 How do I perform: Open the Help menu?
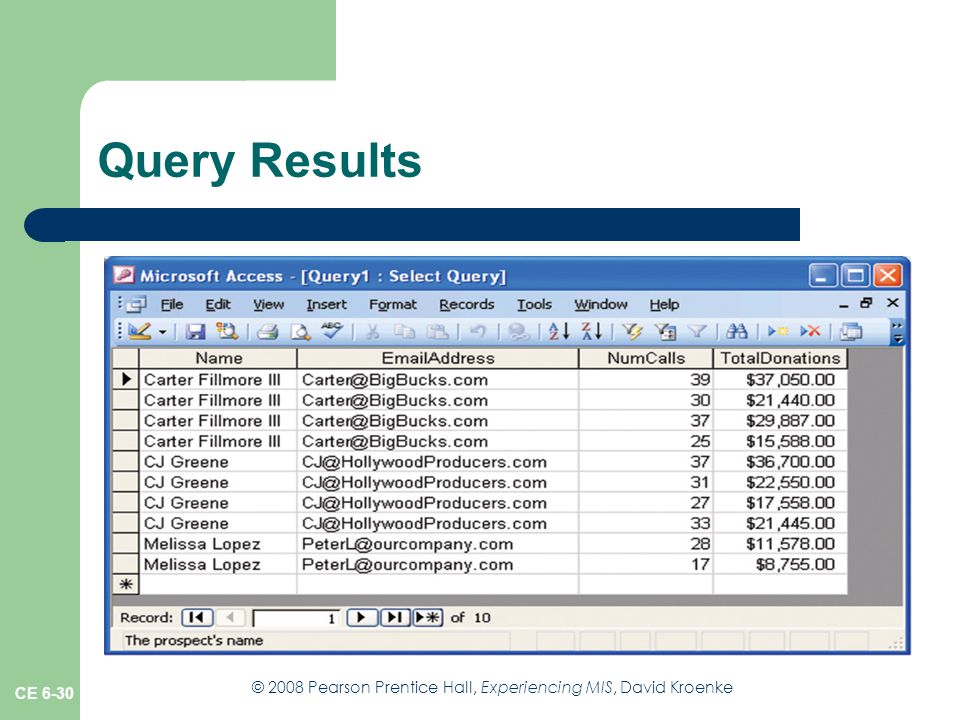point(664,304)
